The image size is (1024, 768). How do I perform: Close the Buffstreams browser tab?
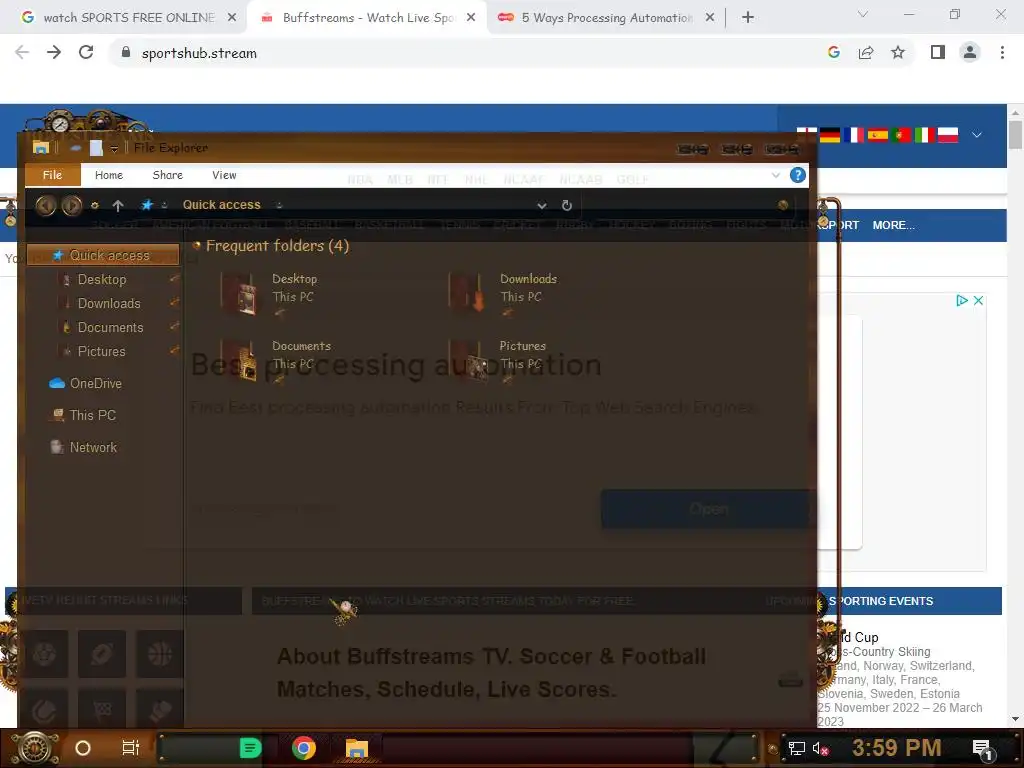click(x=471, y=18)
